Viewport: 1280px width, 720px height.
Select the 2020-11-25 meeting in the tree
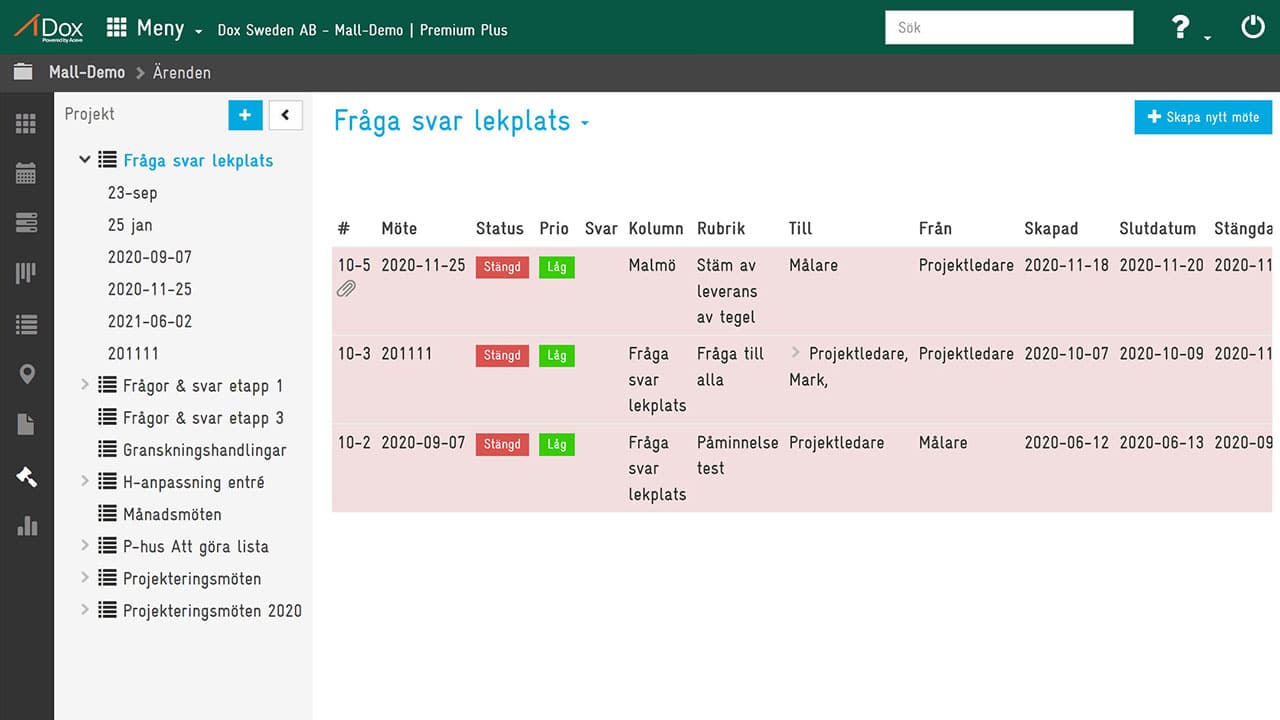[x=149, y=289]
